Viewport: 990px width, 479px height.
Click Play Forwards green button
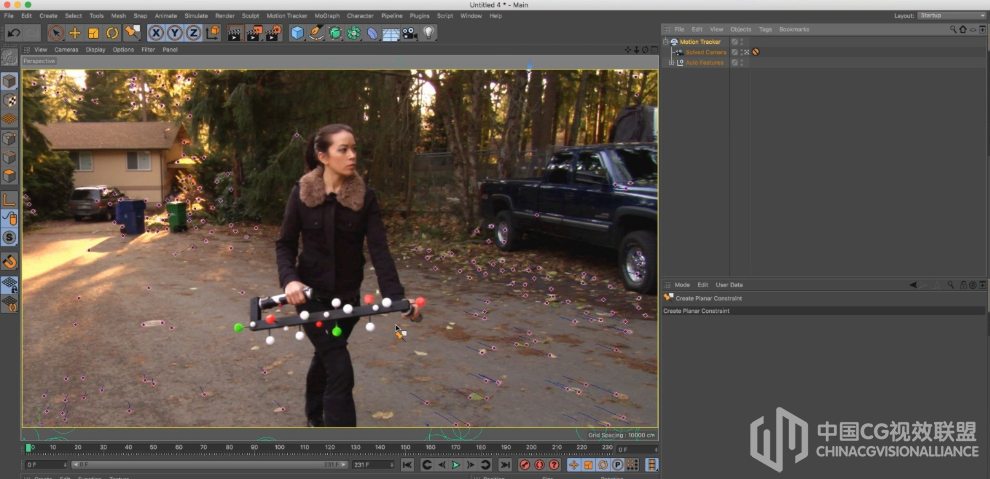(456, 465)
